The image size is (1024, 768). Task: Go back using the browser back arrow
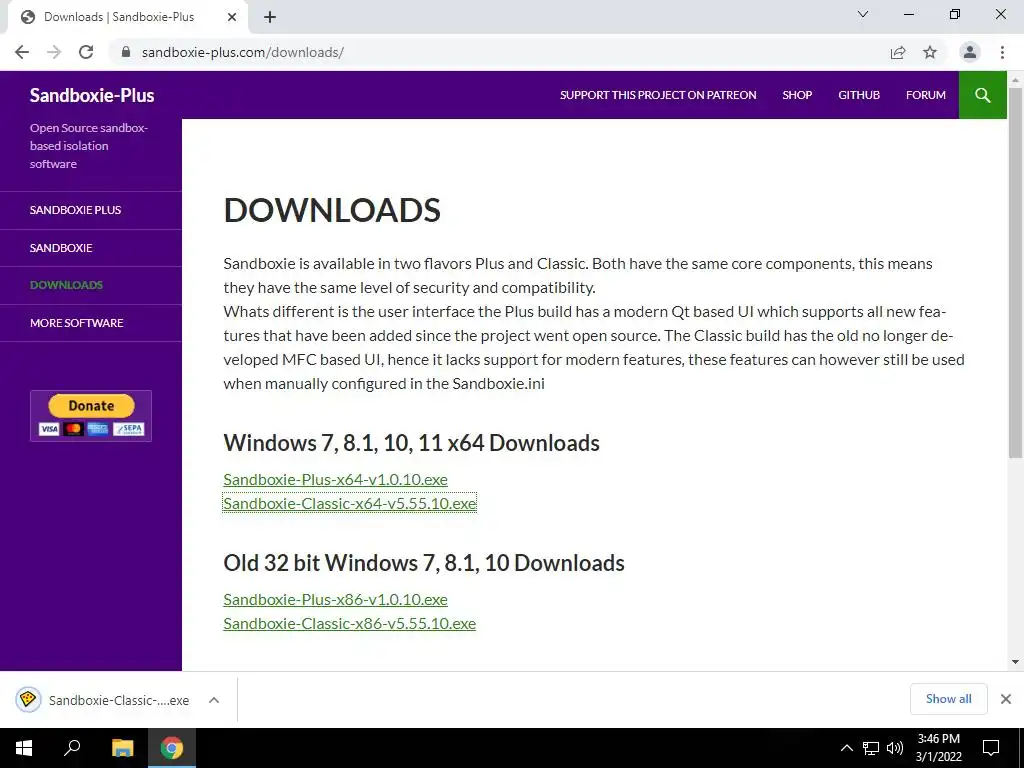pos(22,52)
